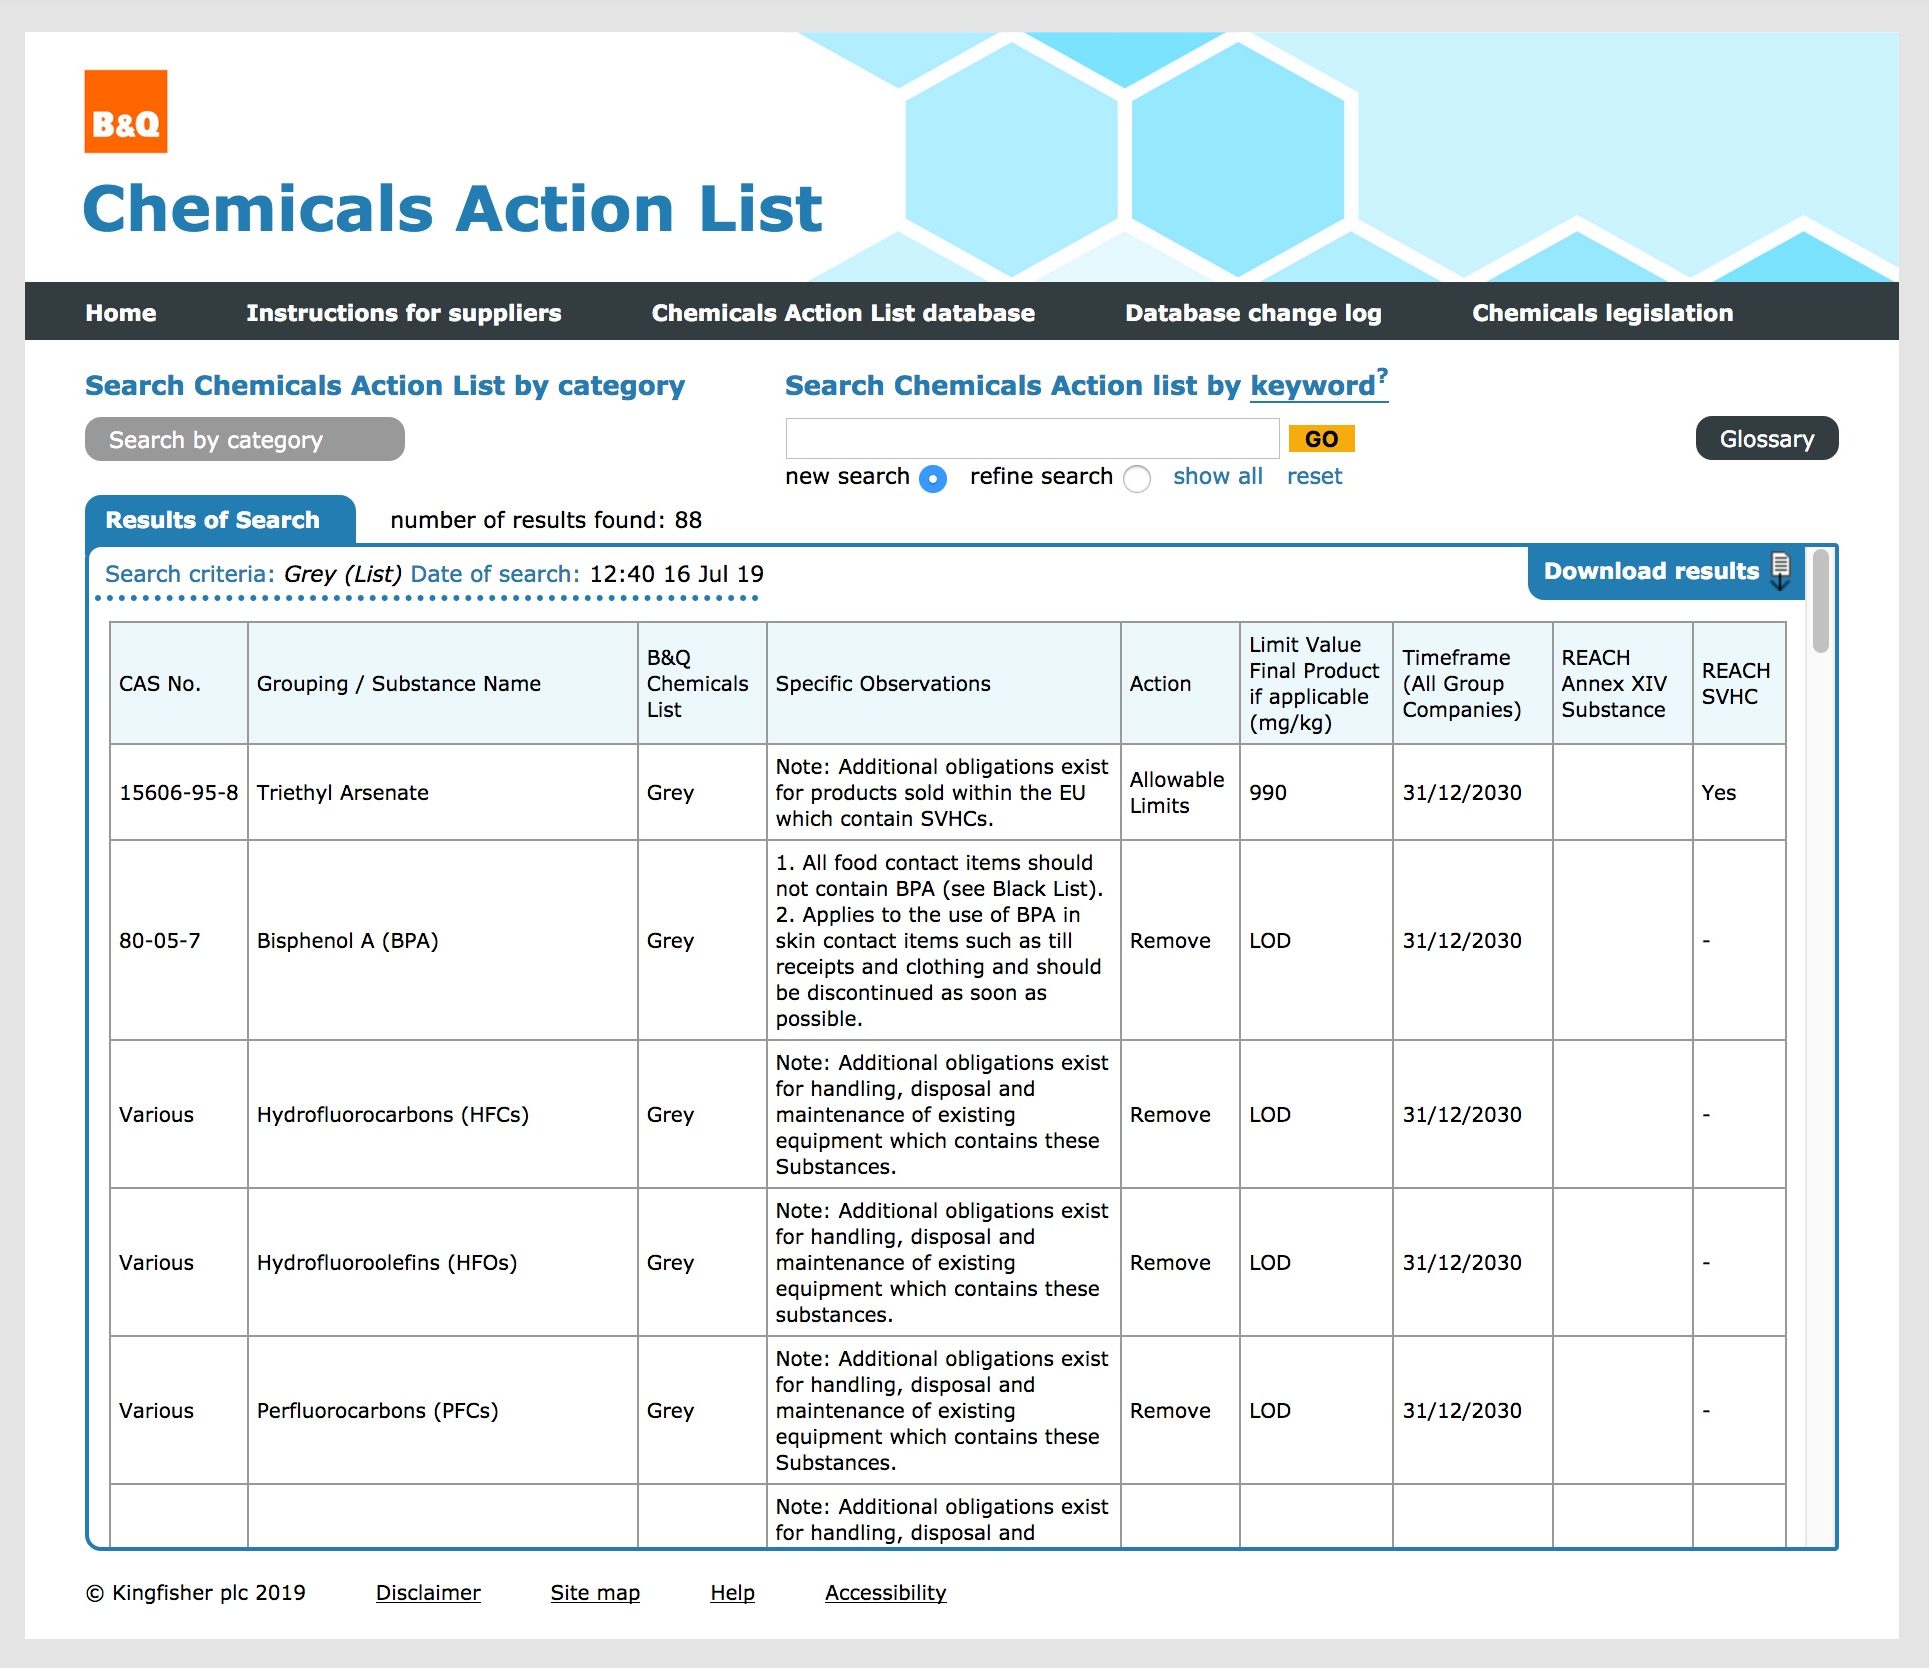Click the keyword search input field

(1032, 439)
